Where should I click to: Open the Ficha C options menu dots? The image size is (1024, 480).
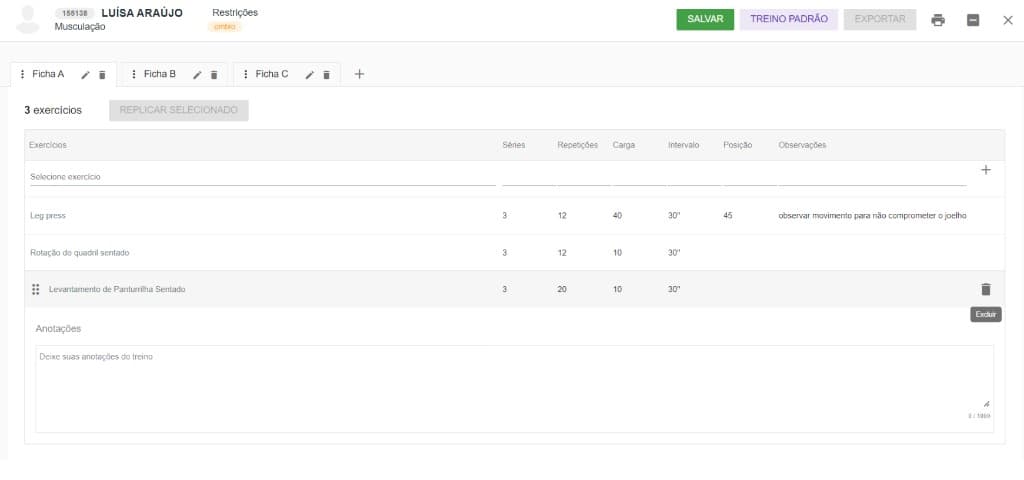pyautogui.click(x=246, y=74)
